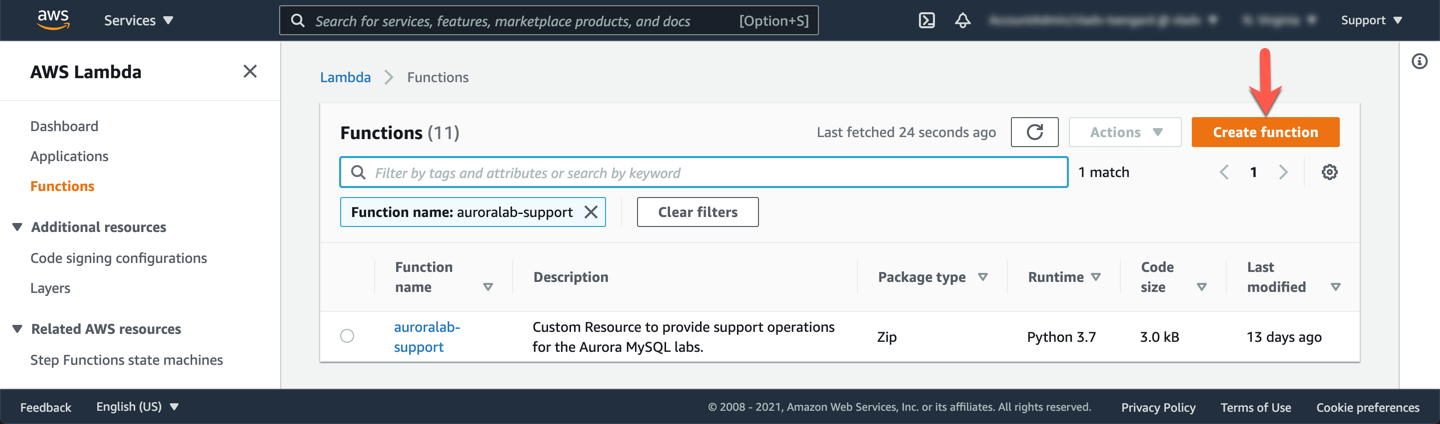Viewport: 1440px width, 424px height.
Task: Click the AWS logo home icon
Action: coord(53,20)
